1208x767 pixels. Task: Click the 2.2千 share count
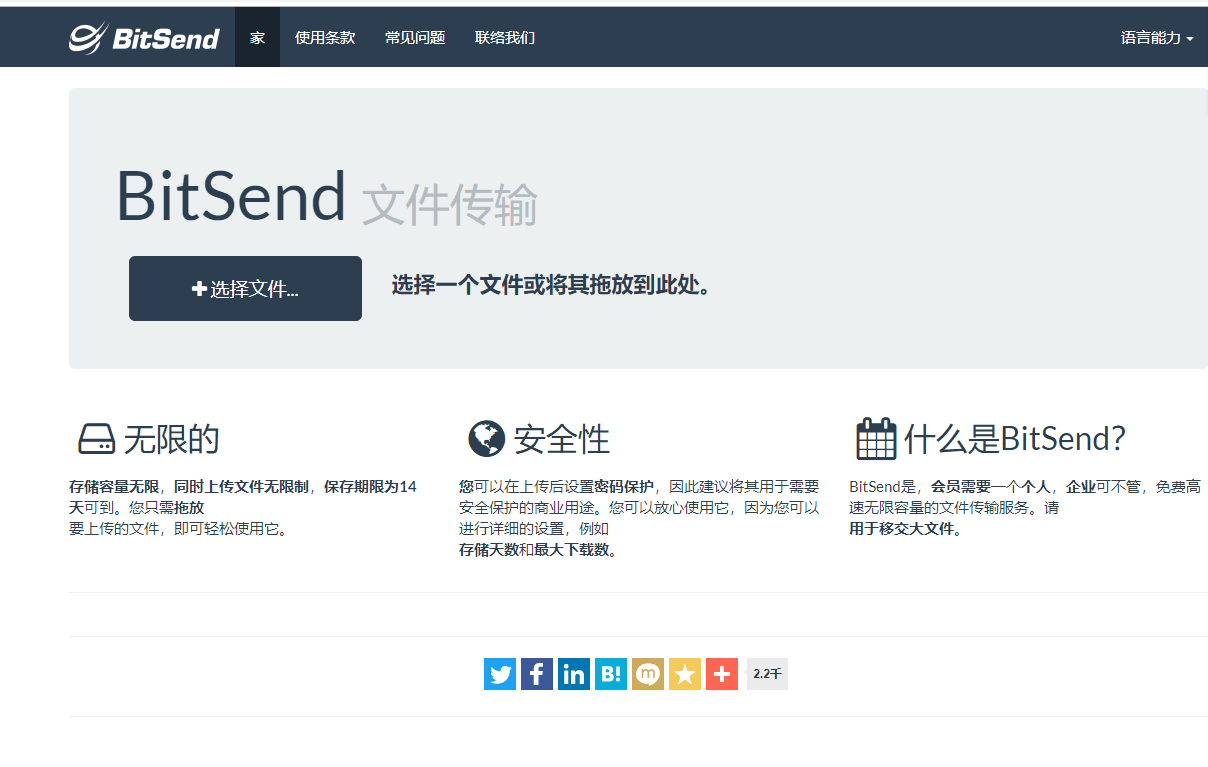(x=767, y=674)
